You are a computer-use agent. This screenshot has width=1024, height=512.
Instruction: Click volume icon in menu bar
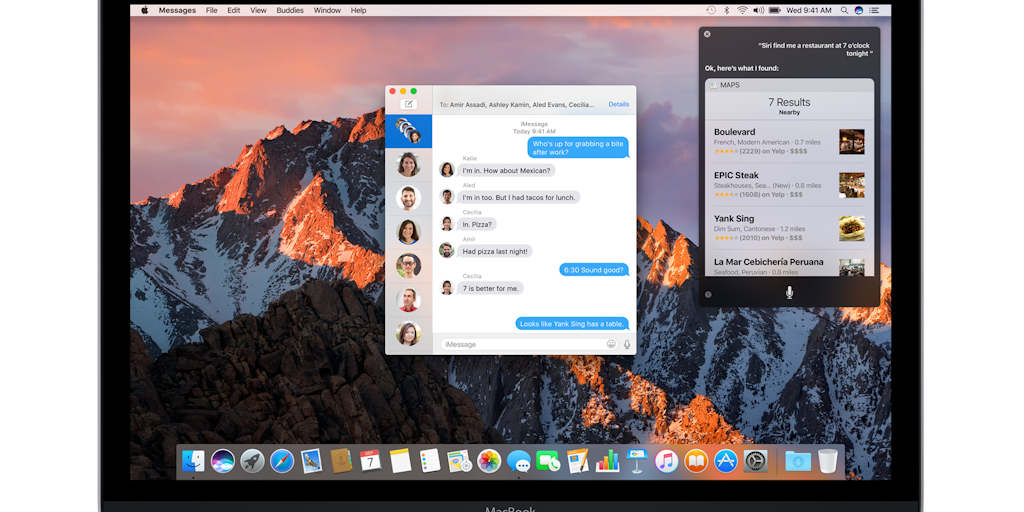pos(758,10)
